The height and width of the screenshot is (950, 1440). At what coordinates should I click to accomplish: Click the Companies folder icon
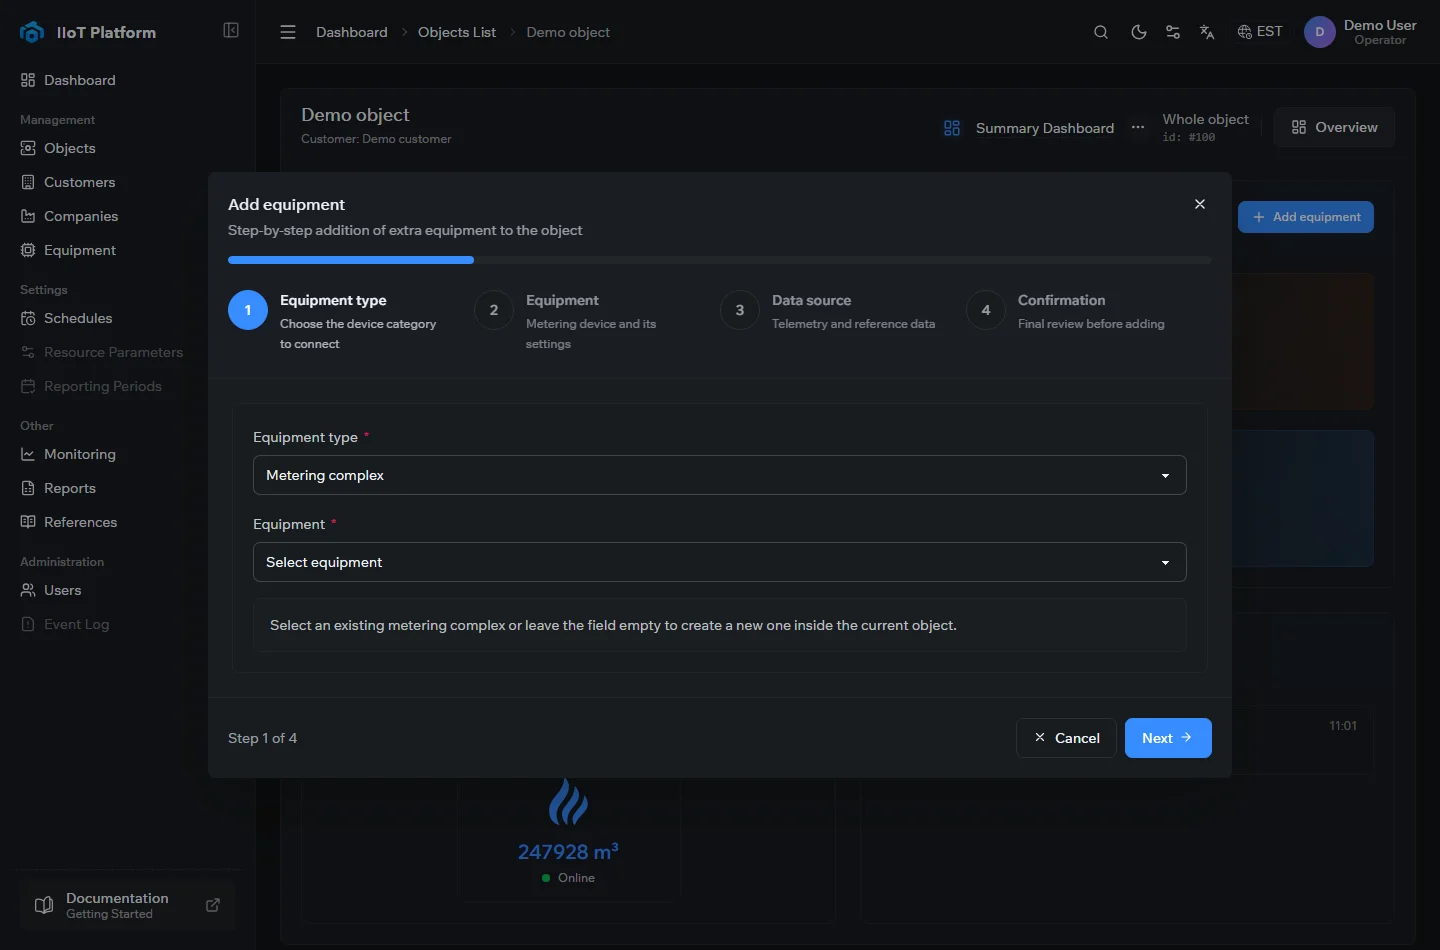coord(28,216)
